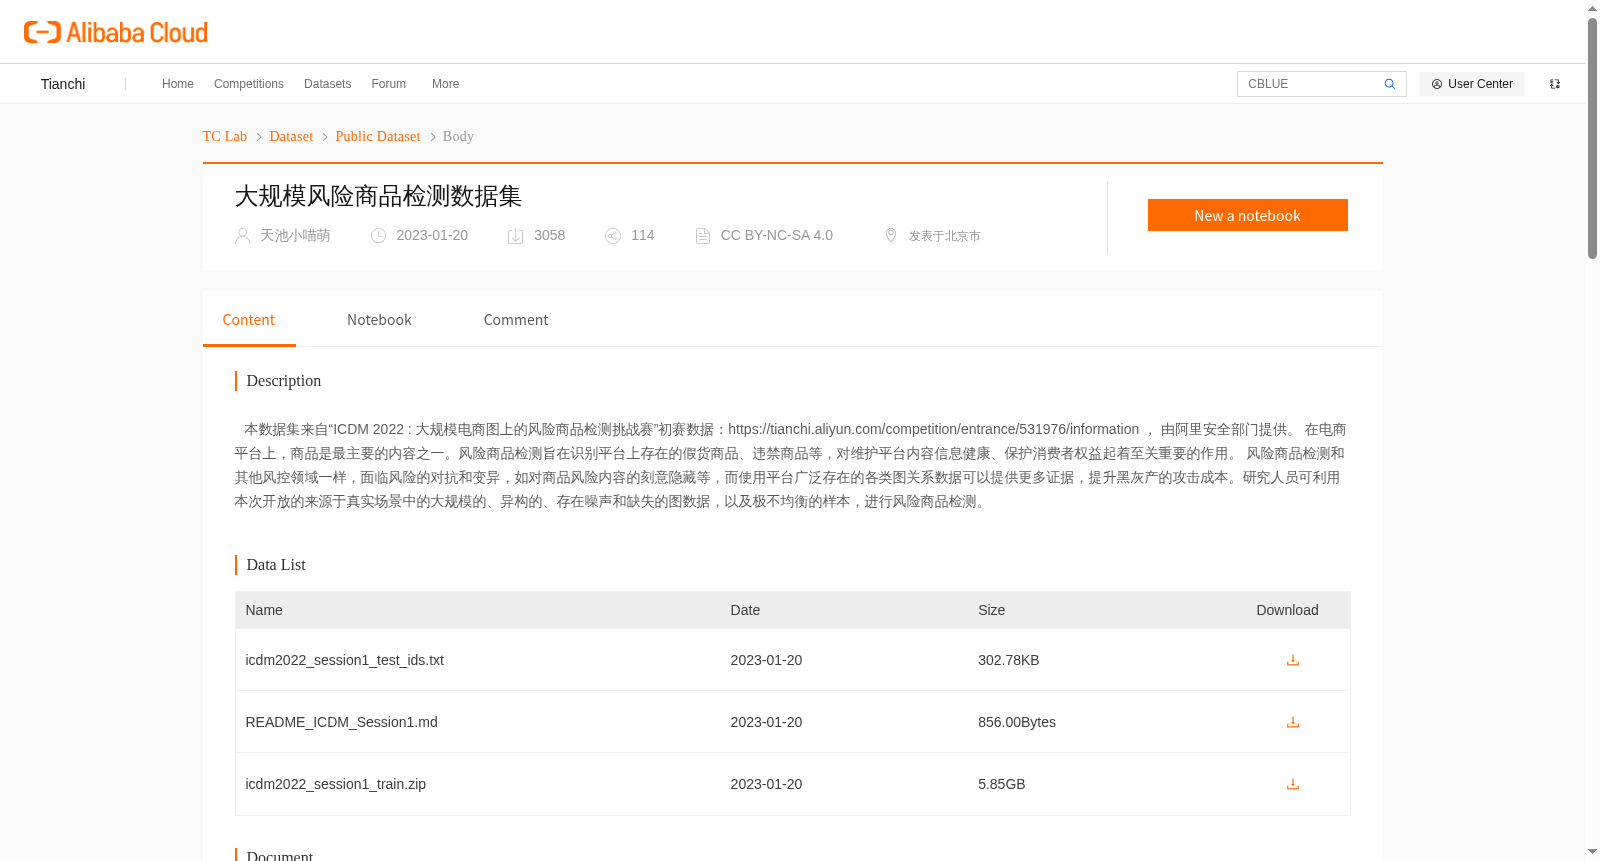The width and height of the screenshot is (1600, 861).
Task: Open the Competitions menu item
Action: click(x=249, y=84)
